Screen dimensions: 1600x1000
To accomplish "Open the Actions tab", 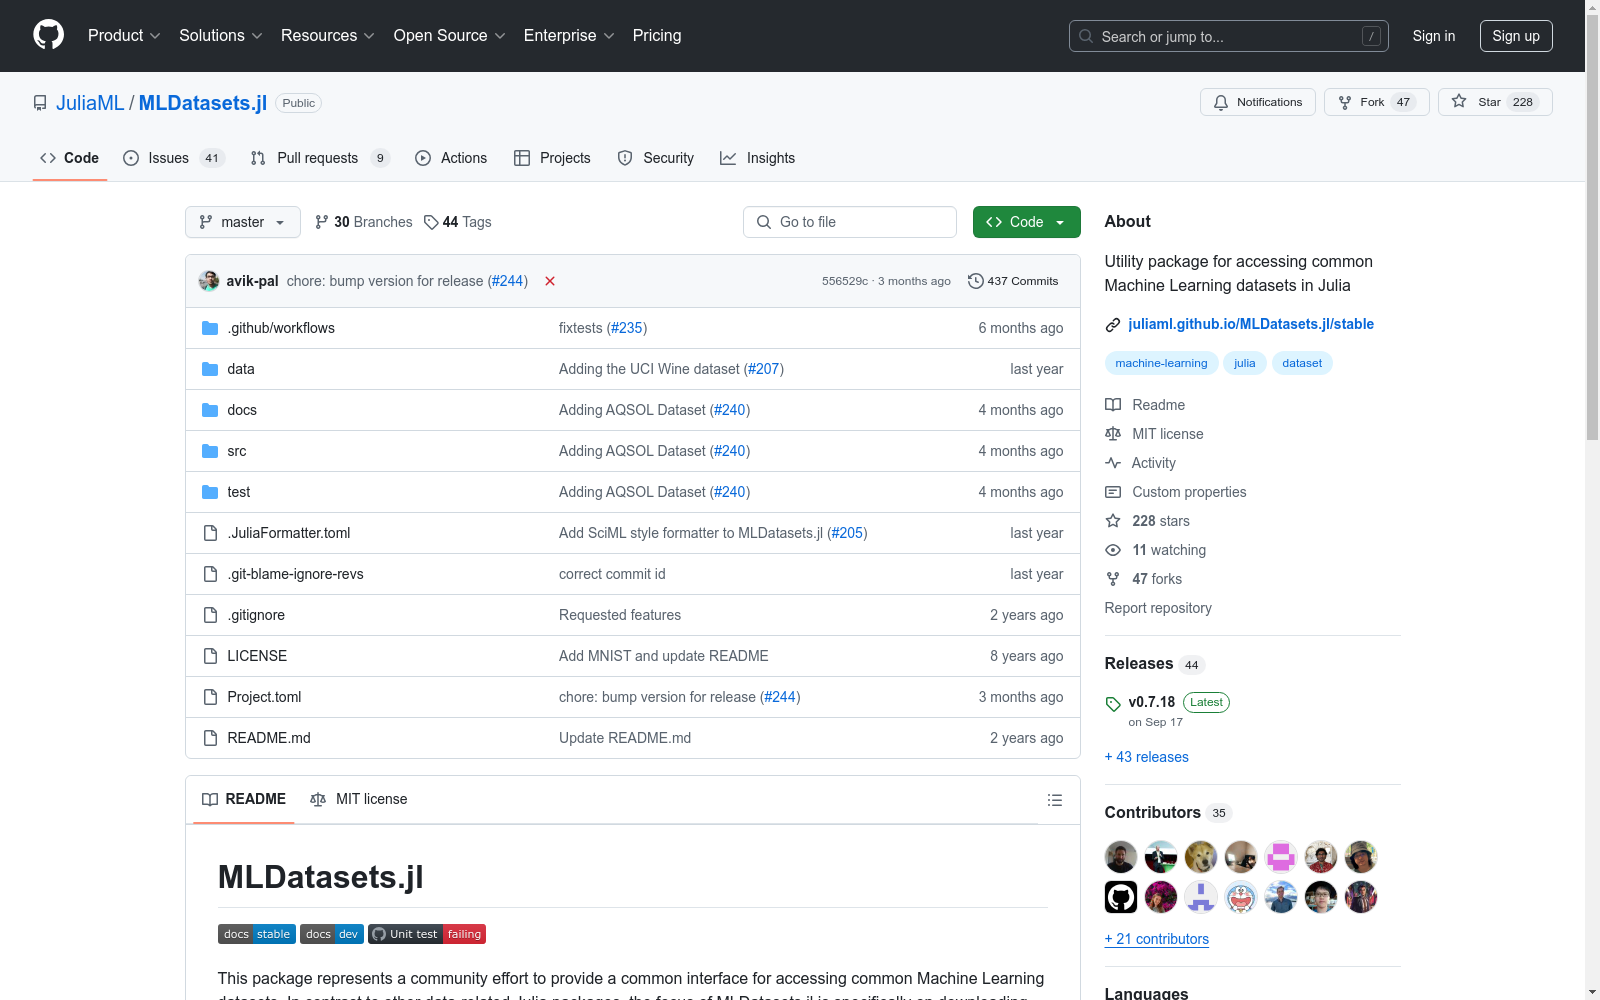I will click(451, 158).
